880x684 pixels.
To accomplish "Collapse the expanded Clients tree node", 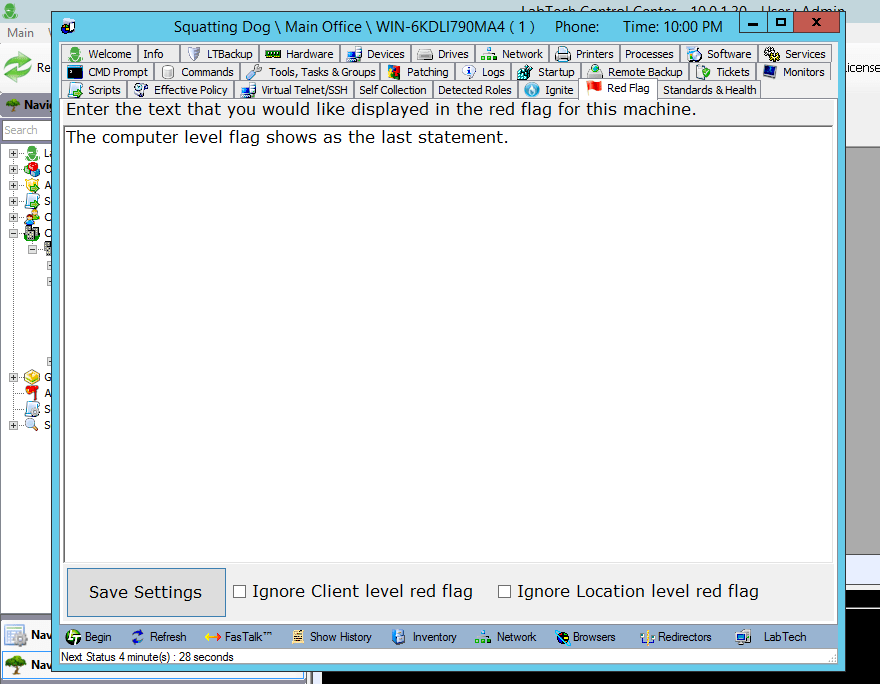I will click(13, 233).
